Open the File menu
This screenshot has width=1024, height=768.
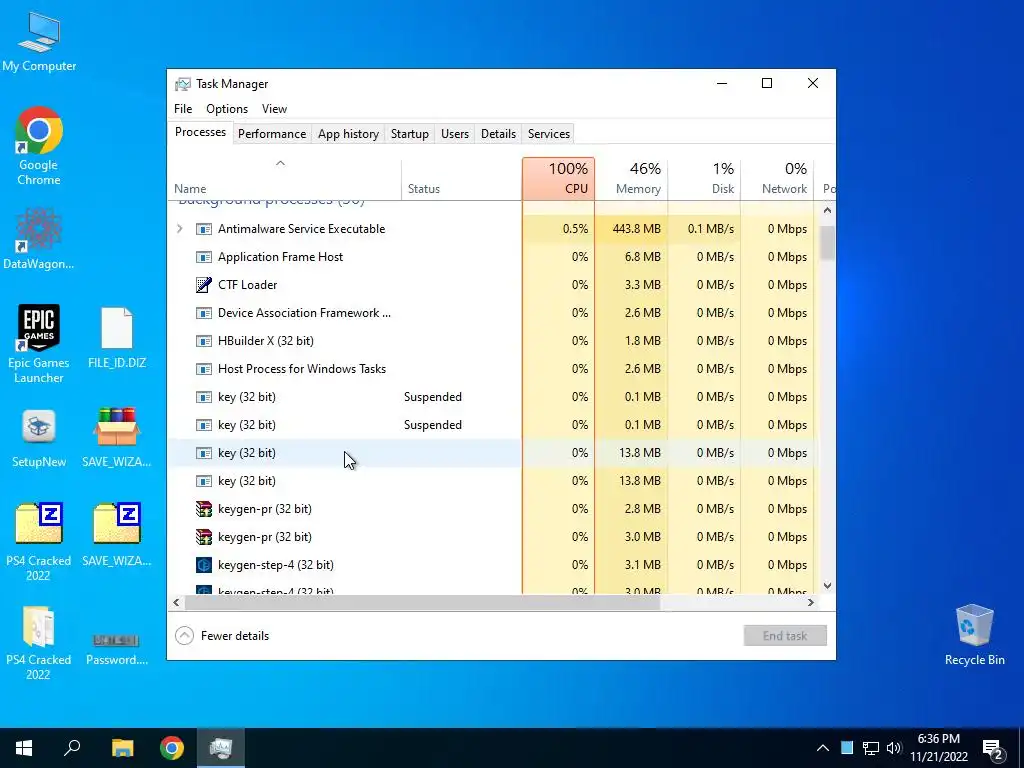tap(183, 109)
